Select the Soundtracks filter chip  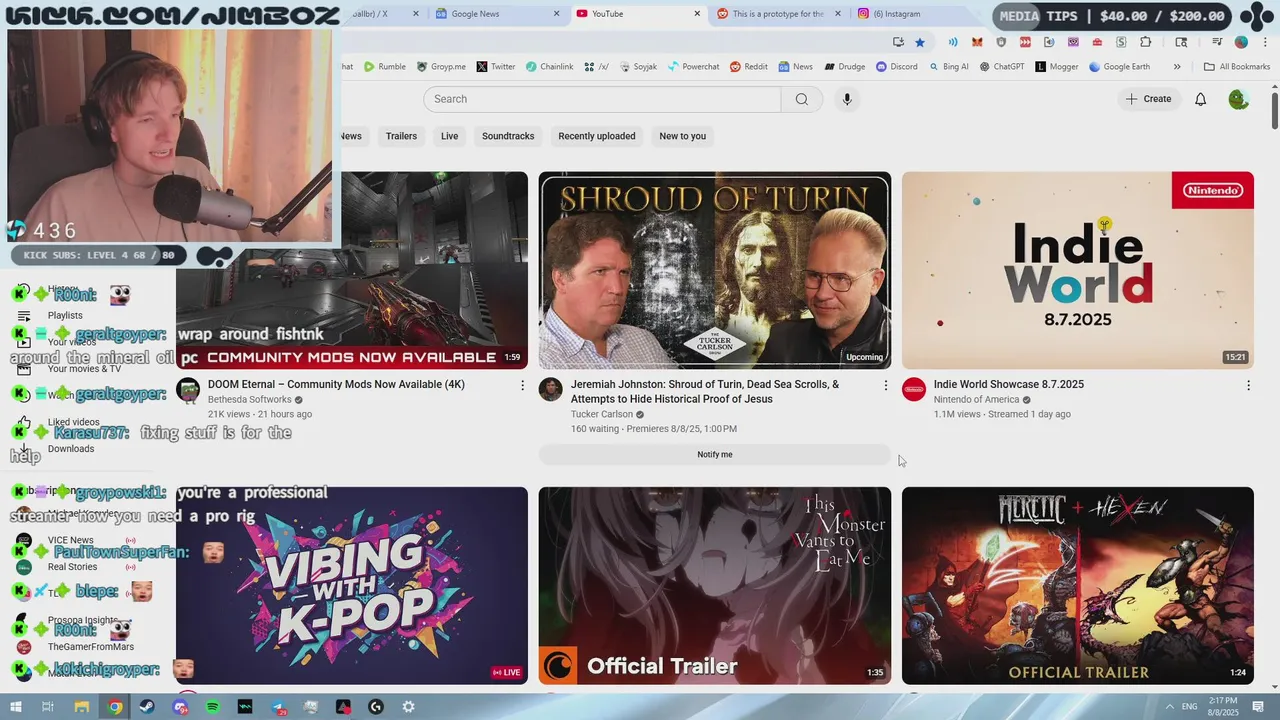point(508,136)
